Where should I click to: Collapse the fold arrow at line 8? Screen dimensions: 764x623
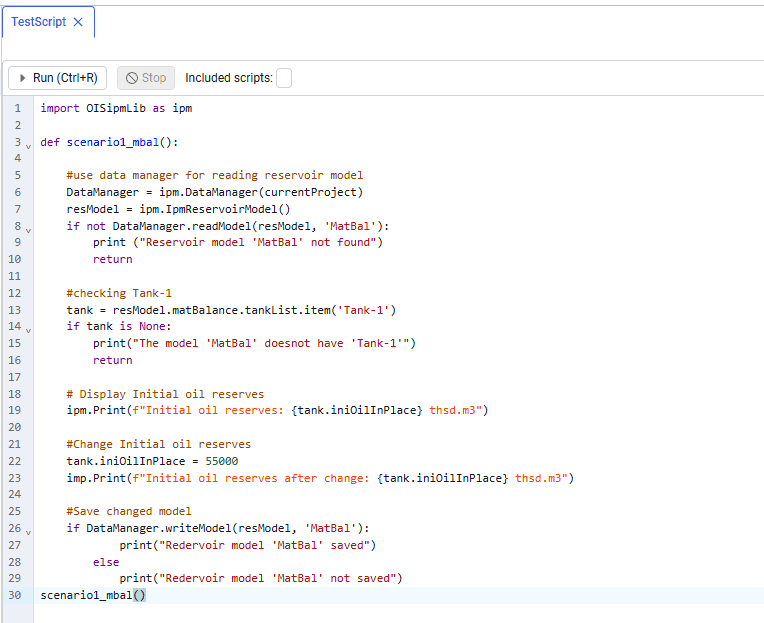[28, 230]
